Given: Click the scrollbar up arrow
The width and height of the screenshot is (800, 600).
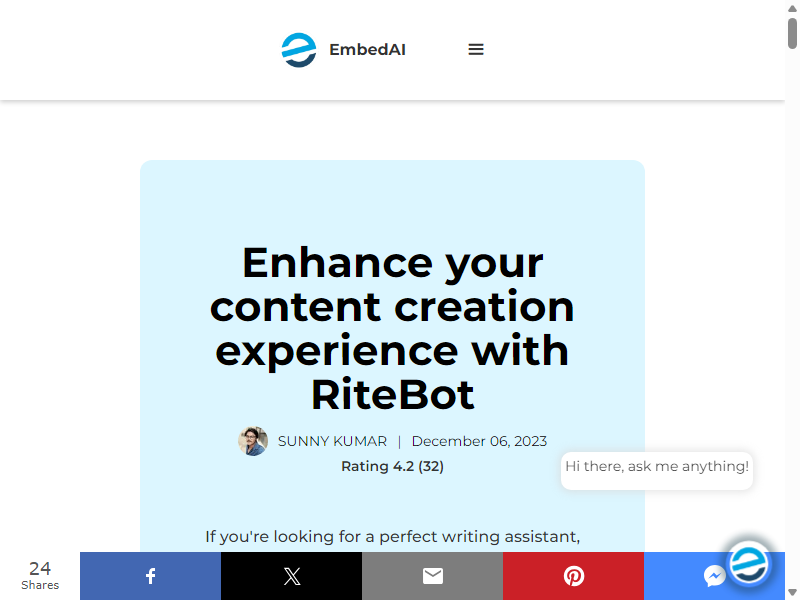Looking at the screenshot, I should tap(792, 8).
